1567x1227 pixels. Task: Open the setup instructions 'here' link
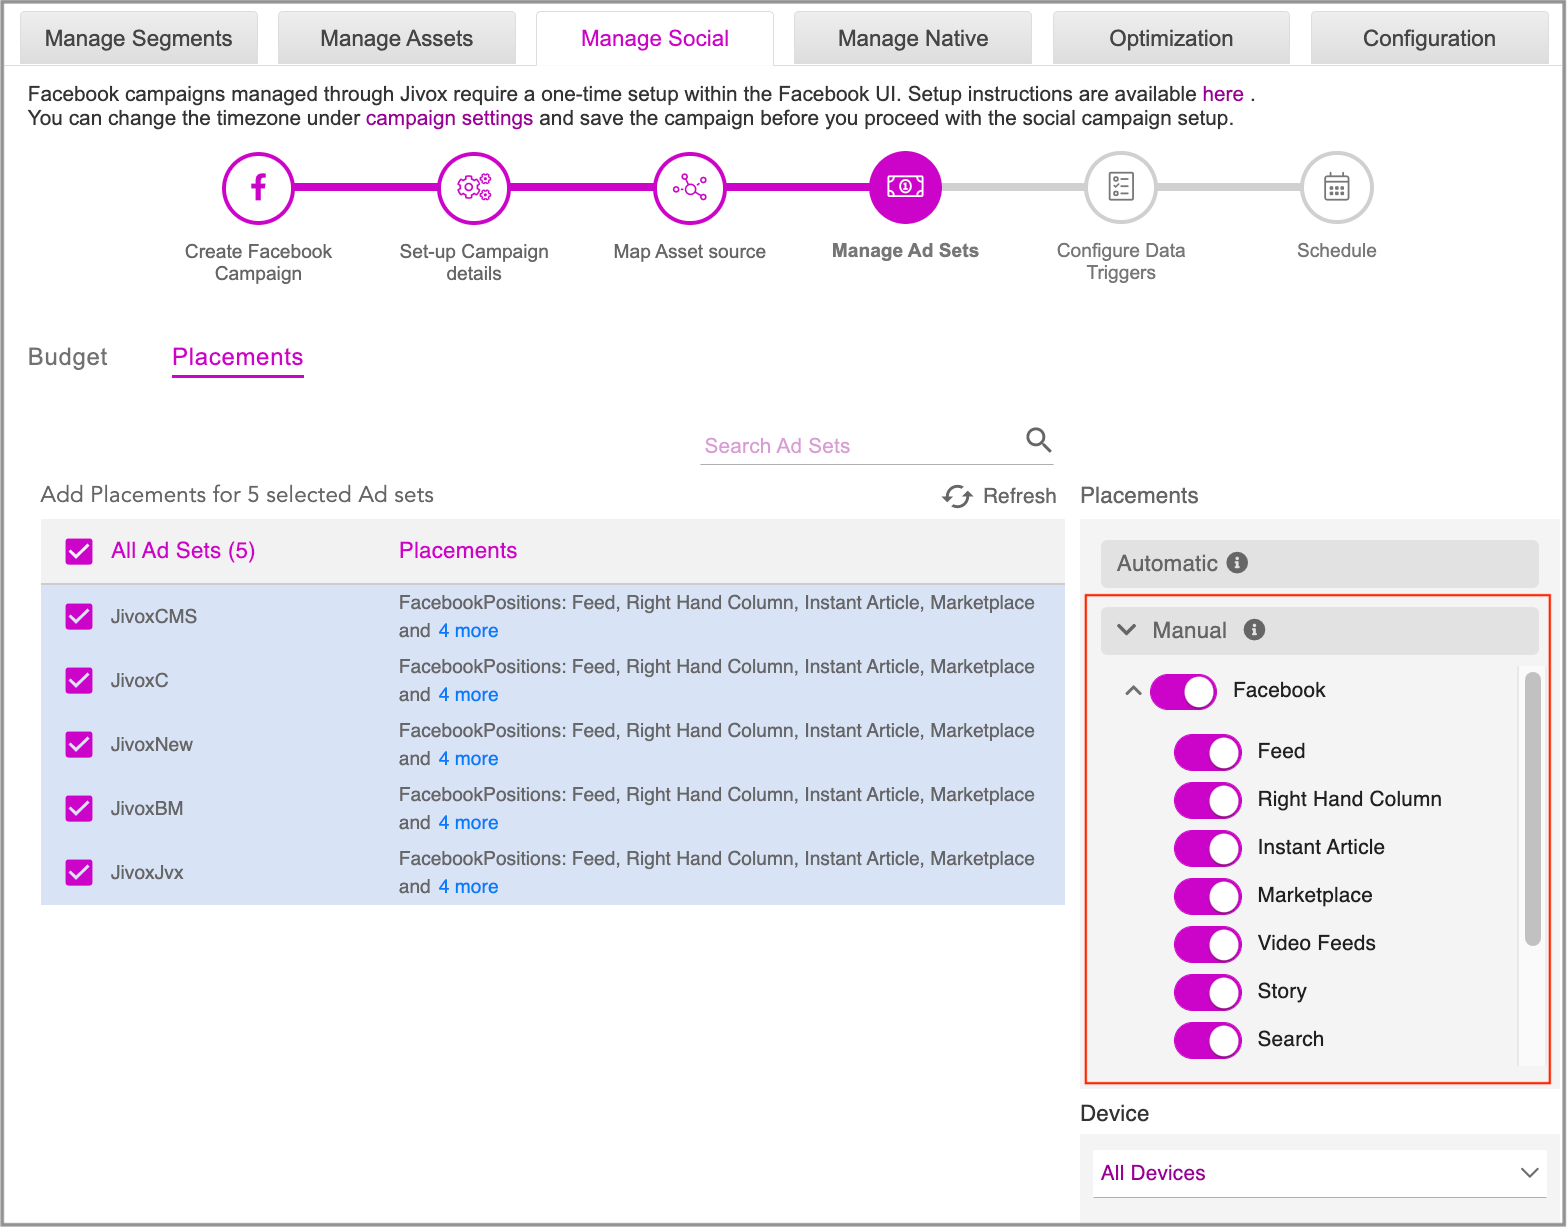tap(1223, 94)
